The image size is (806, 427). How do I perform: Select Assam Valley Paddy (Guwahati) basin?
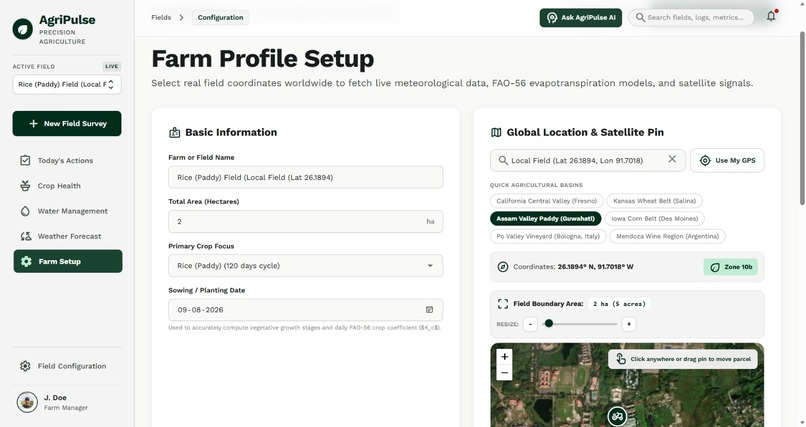(545, 218)
